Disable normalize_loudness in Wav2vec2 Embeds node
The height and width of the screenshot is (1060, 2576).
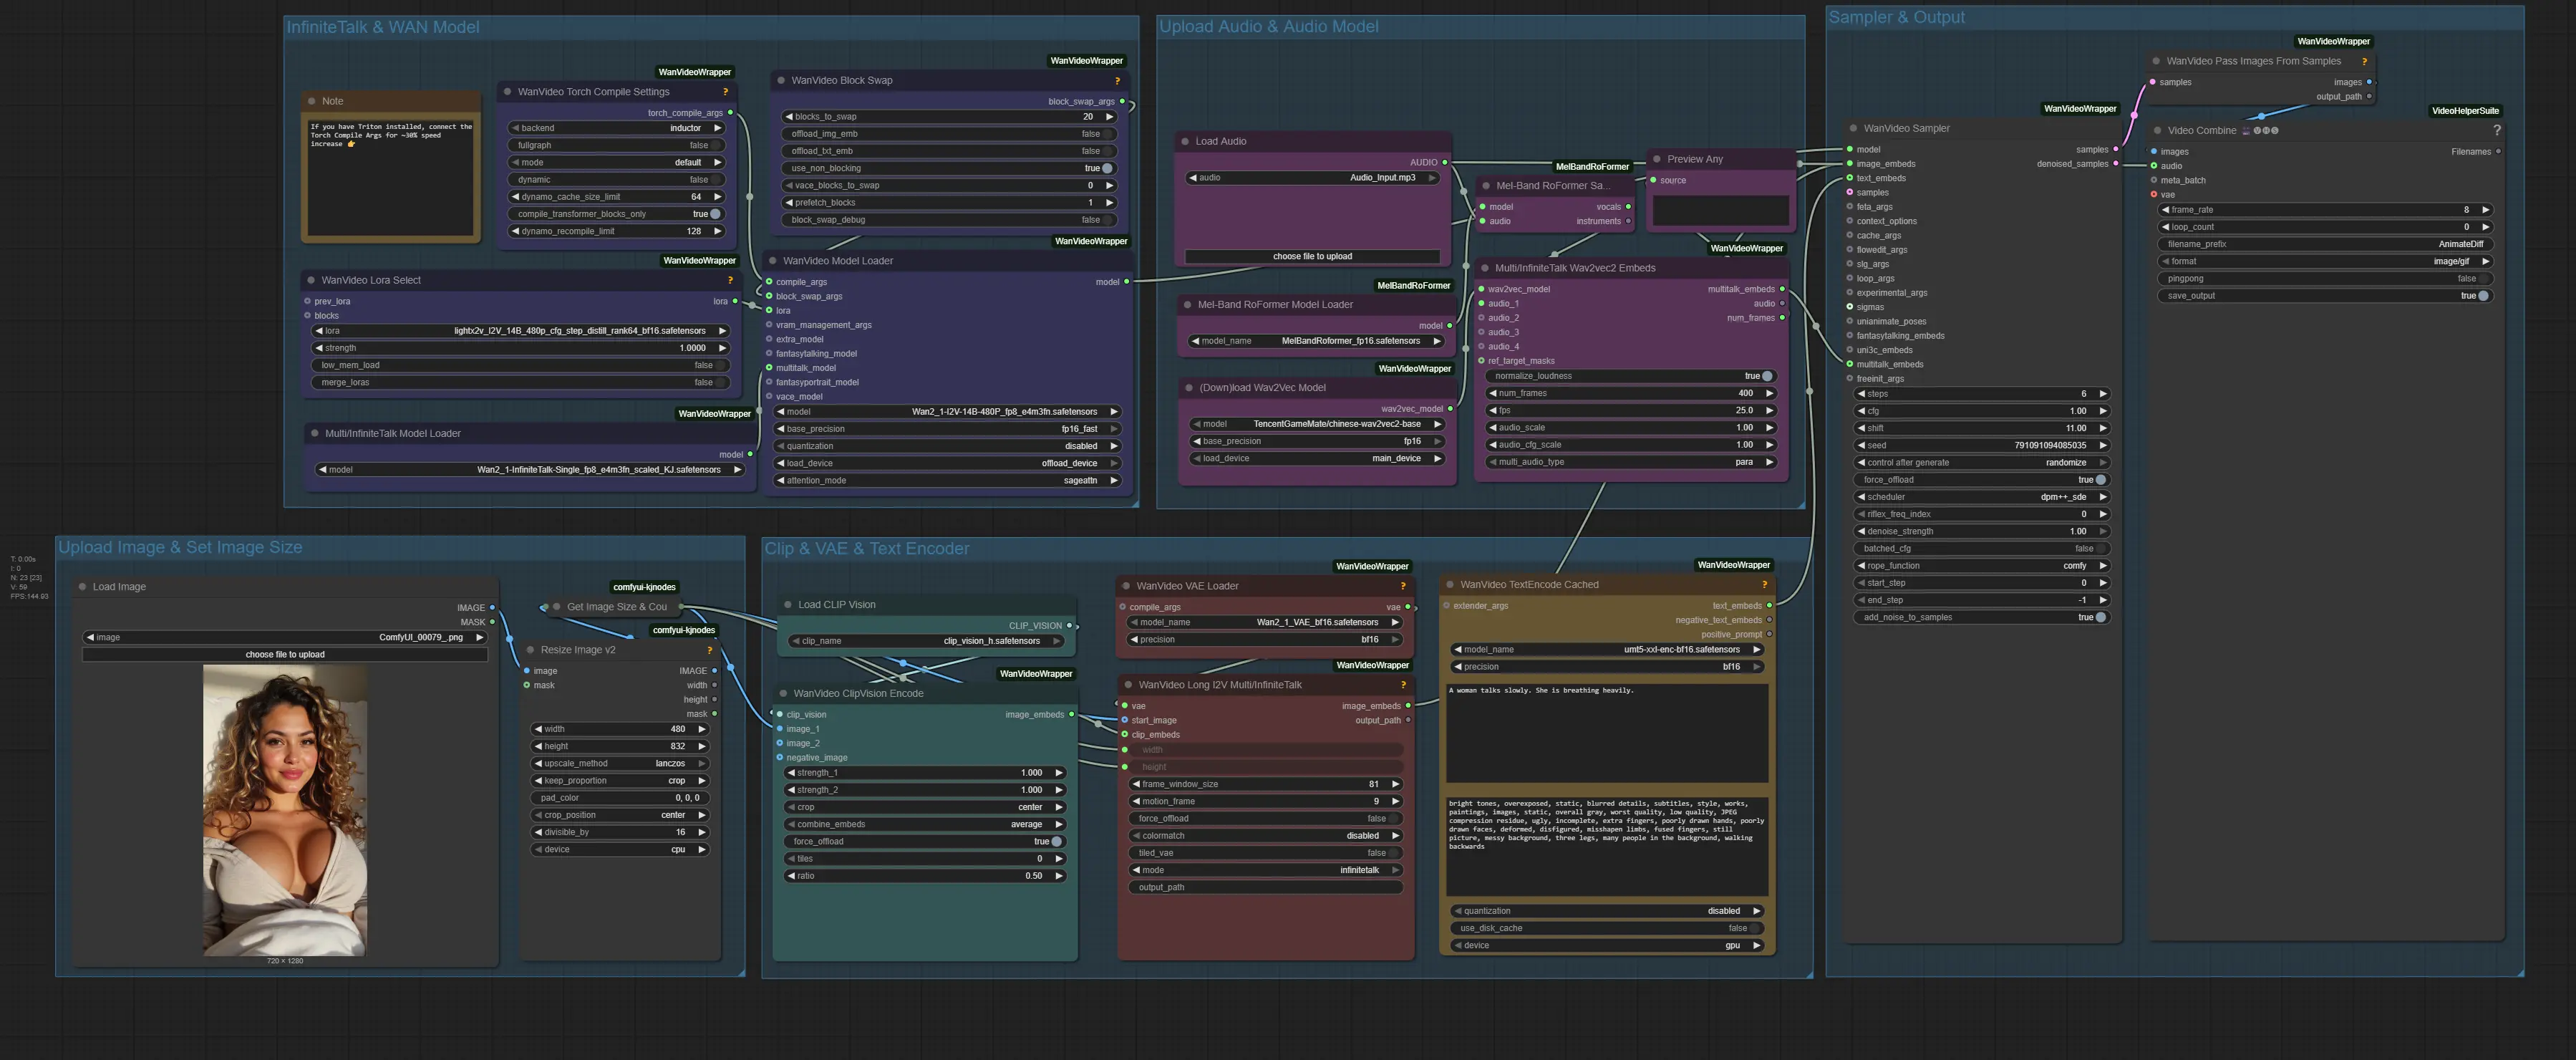click(x=1766, y=376)
